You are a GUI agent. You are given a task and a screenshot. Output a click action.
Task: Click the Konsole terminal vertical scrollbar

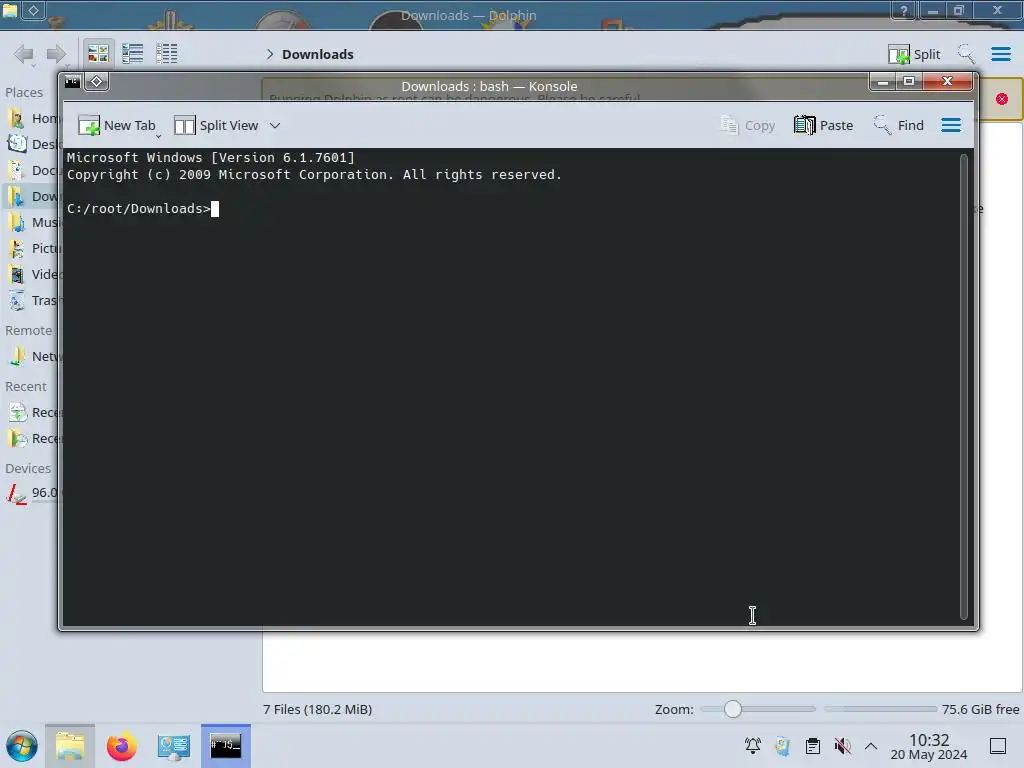point(964,387)
